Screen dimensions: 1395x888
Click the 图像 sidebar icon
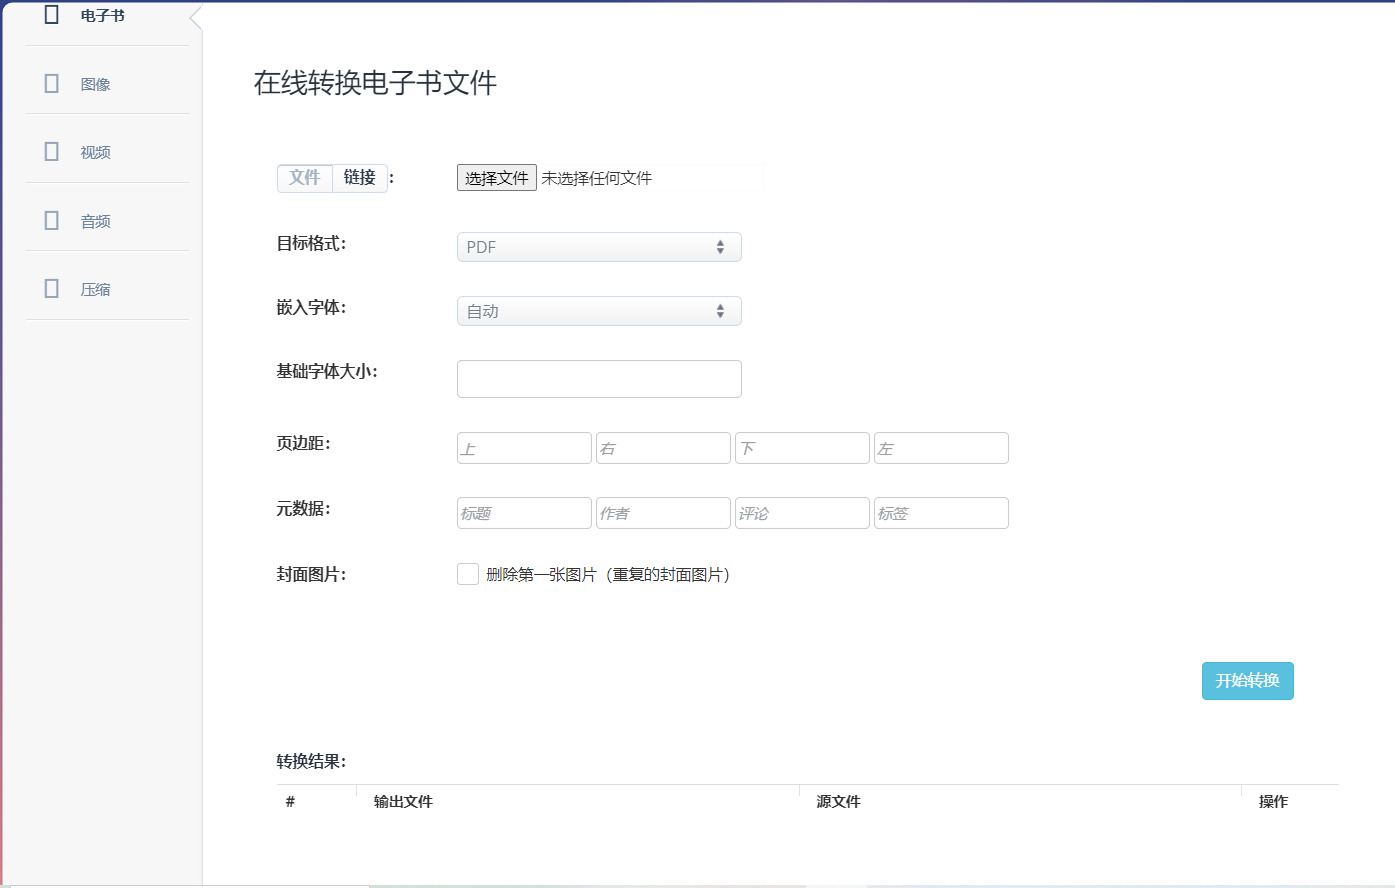pyautogui.click(x=52, y=83)
